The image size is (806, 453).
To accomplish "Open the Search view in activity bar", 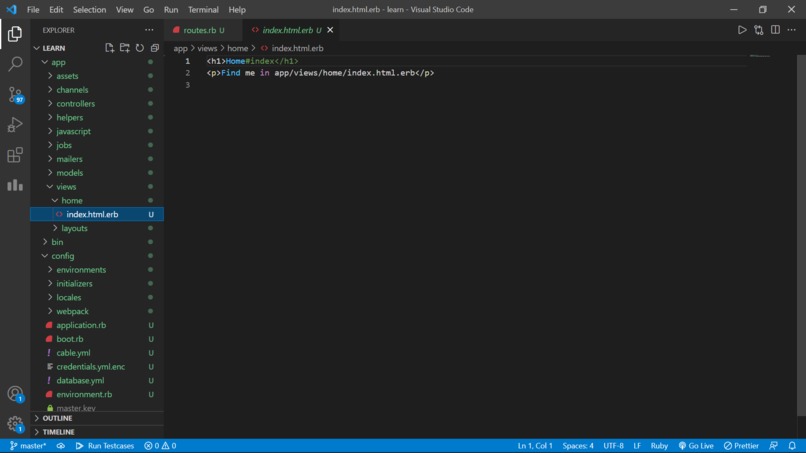I will coord(15,64).
